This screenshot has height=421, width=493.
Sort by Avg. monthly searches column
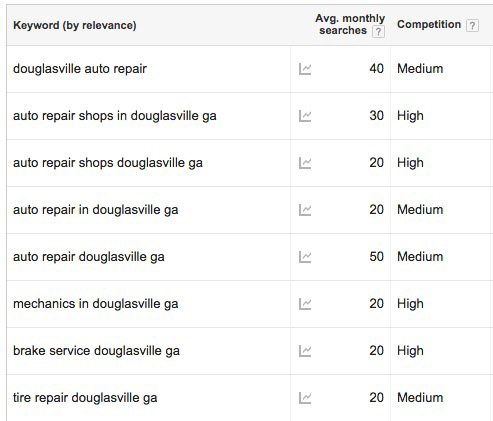(350, 24)
